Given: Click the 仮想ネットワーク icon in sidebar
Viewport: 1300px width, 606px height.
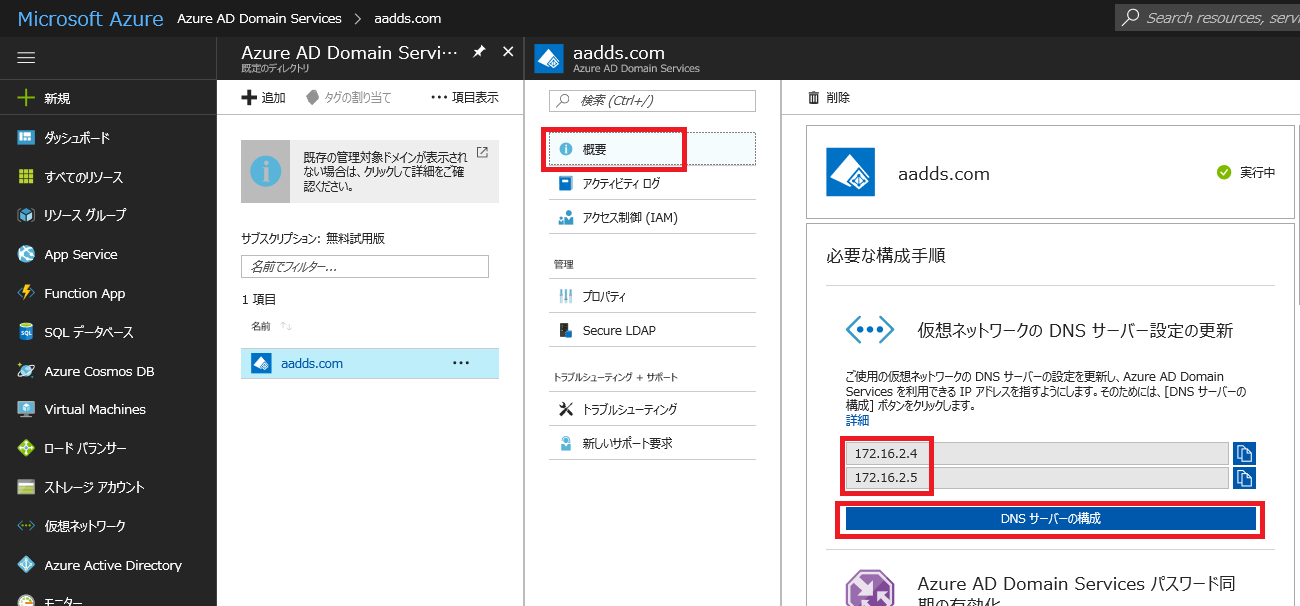Looking at the screenshot, I should pos(26,526).
